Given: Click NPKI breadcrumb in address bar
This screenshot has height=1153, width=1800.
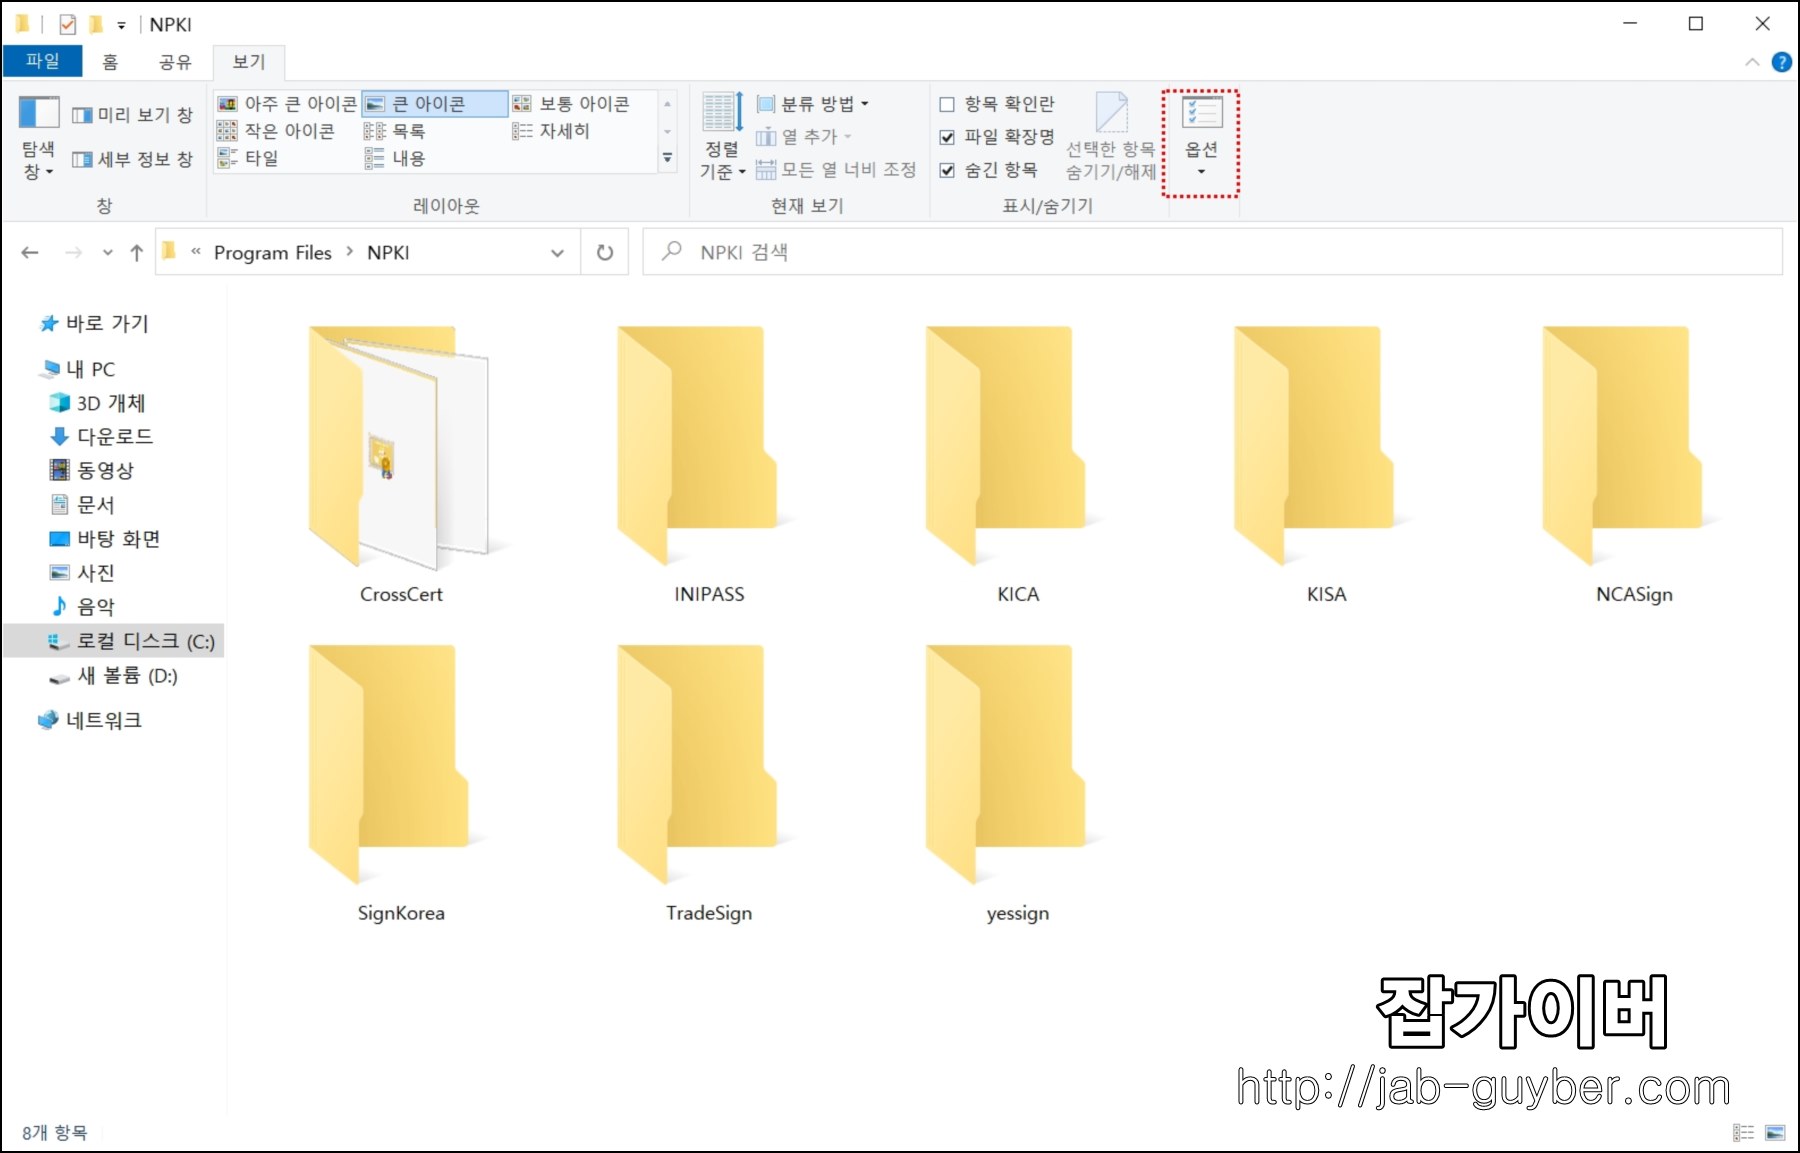Looking at the screenshot, I should point(388,253).
